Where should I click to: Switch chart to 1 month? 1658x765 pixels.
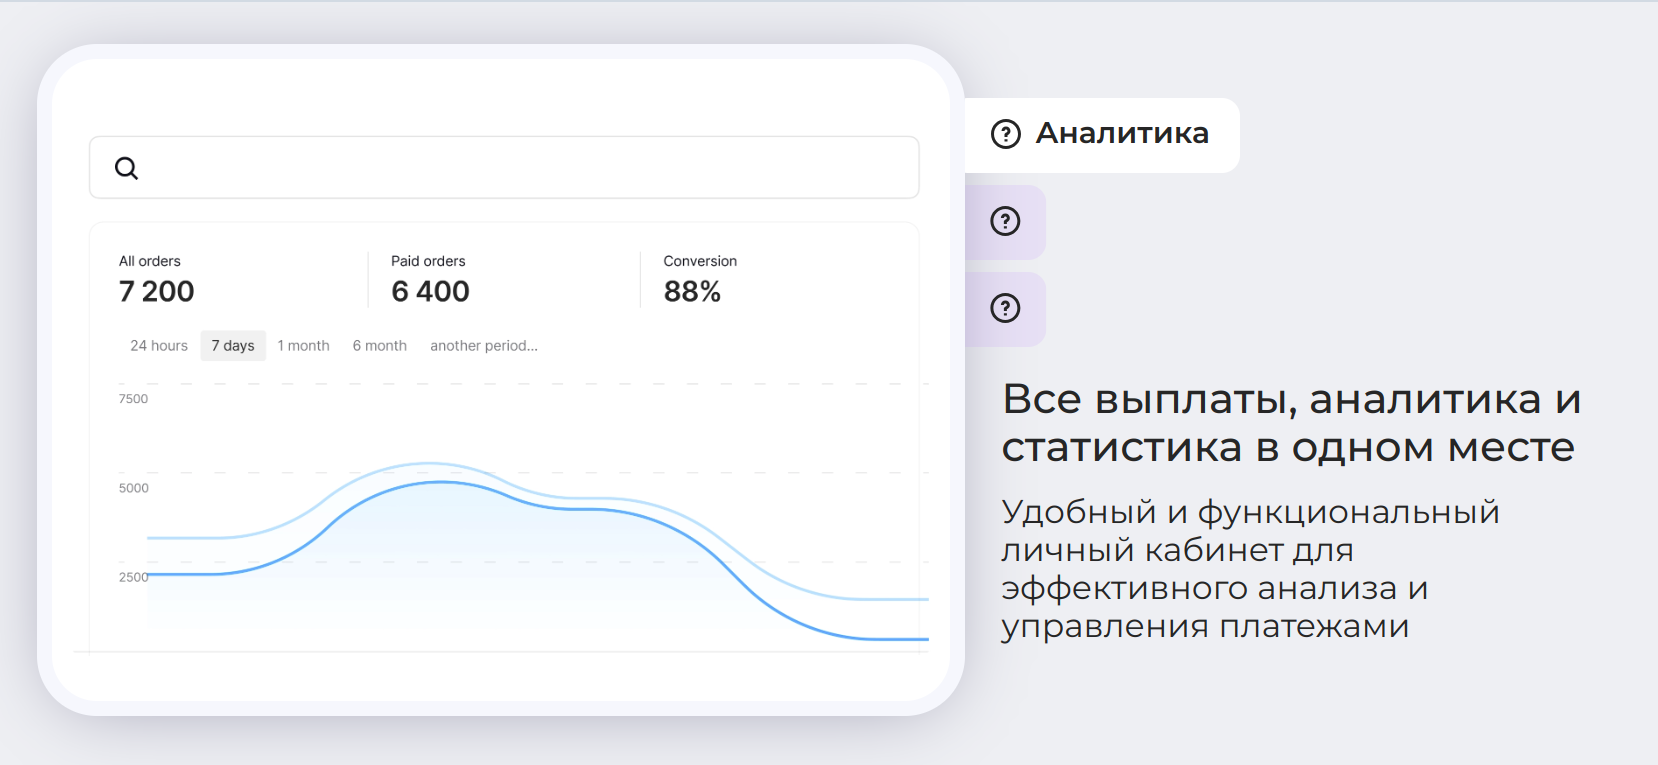click(x=303, y=346)
